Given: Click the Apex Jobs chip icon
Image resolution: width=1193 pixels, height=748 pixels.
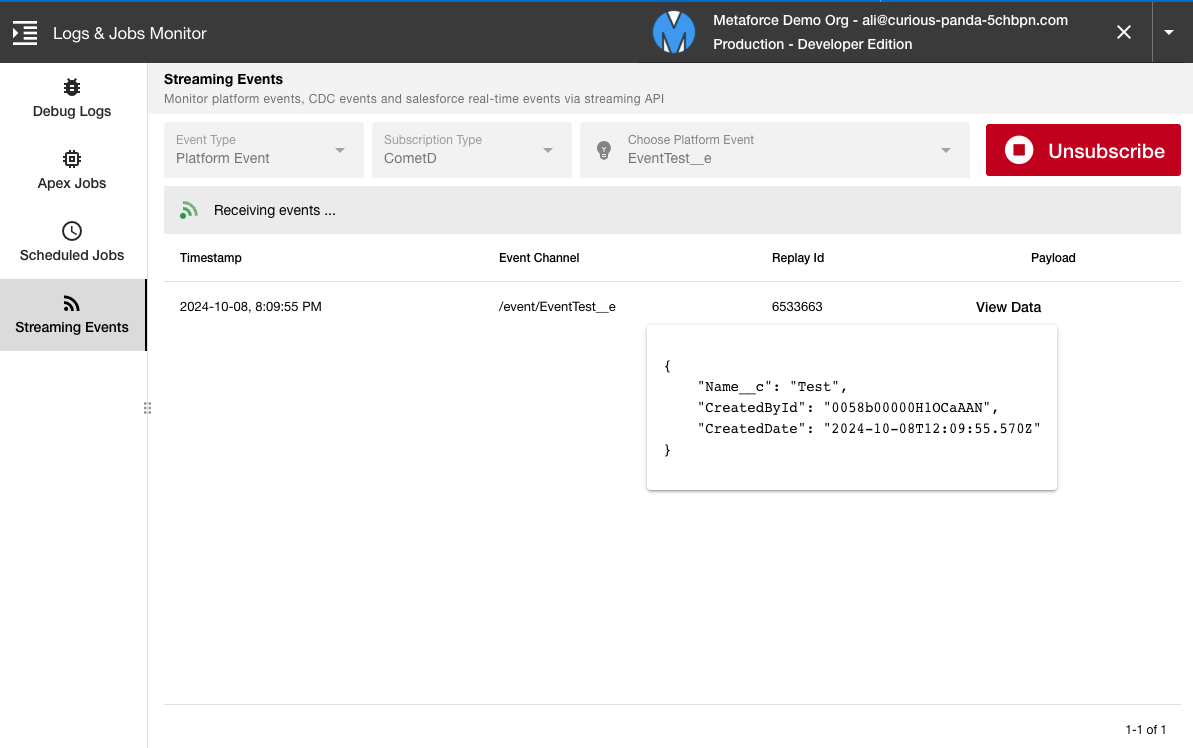Looking at the screenshot, I should [x=72, y=159].
